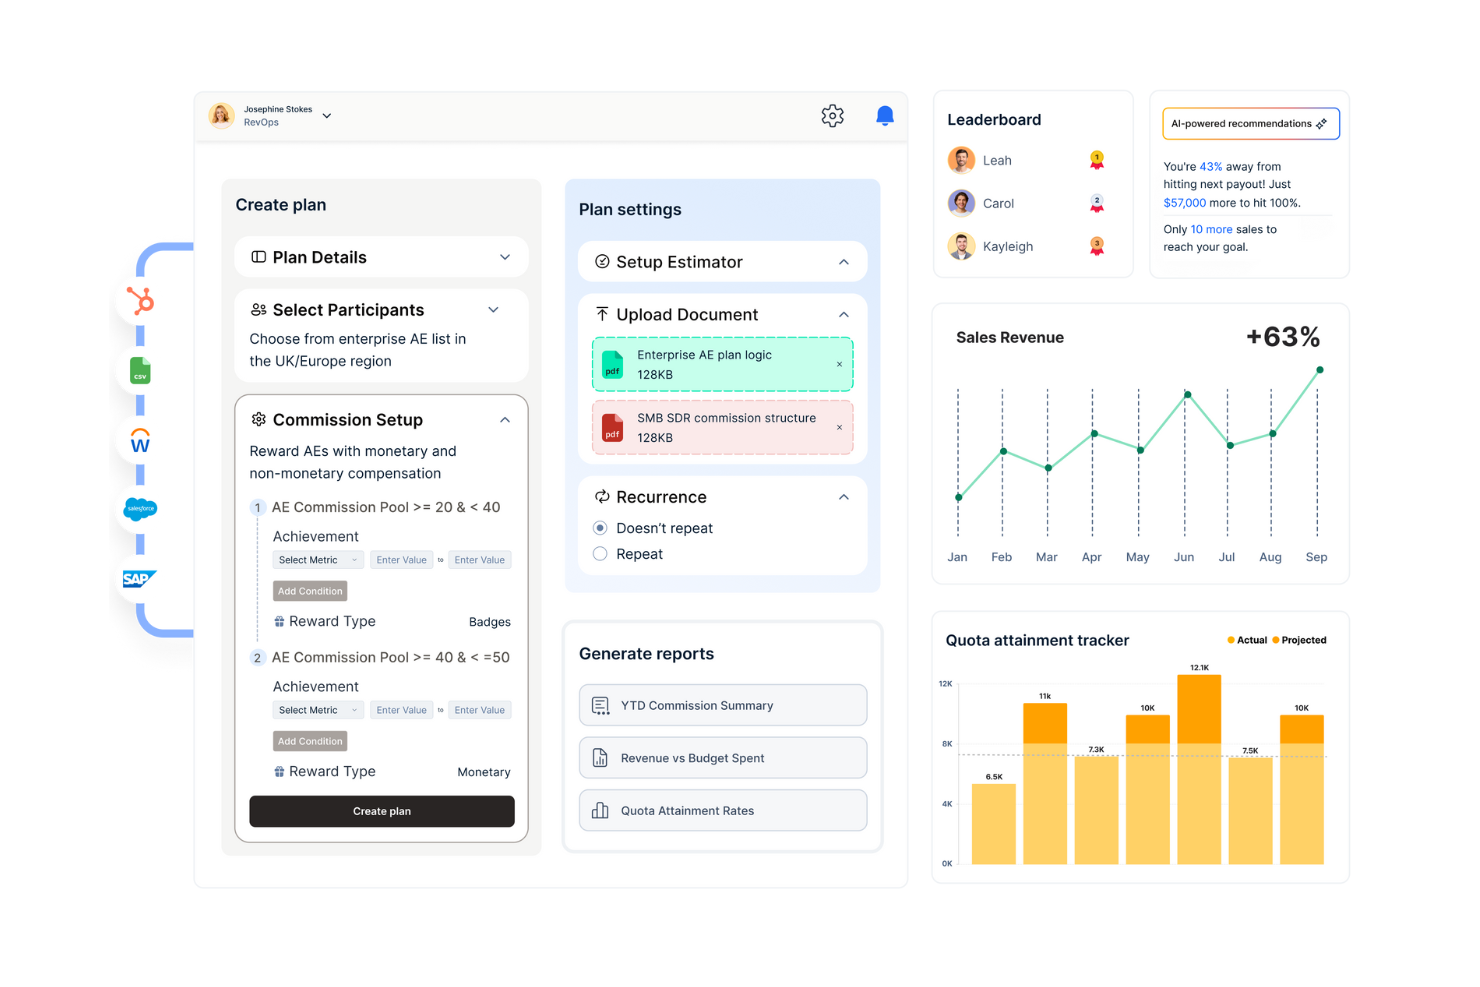Open the Select Metric dropdown

point(317,559)
